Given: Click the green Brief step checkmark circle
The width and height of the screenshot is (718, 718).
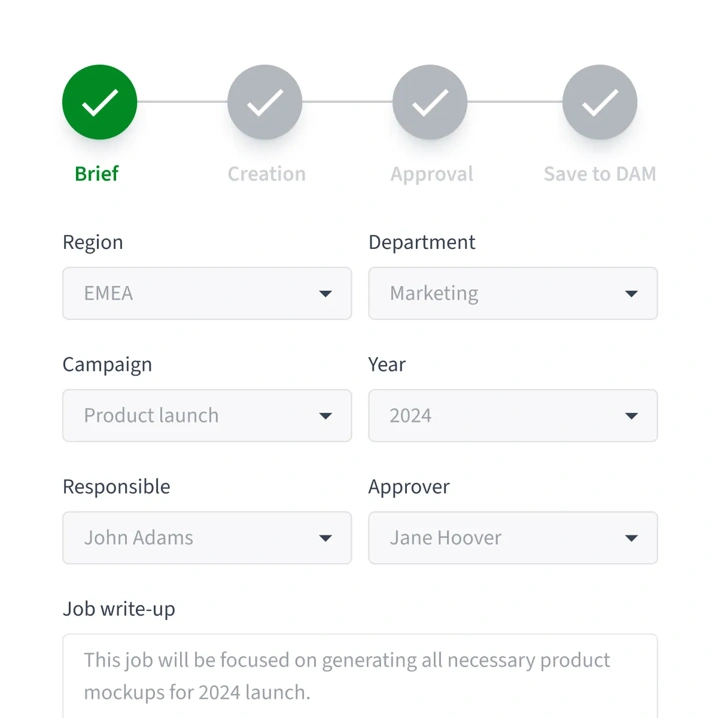Looking at the screenshot, I should click(x=100, y=102).
